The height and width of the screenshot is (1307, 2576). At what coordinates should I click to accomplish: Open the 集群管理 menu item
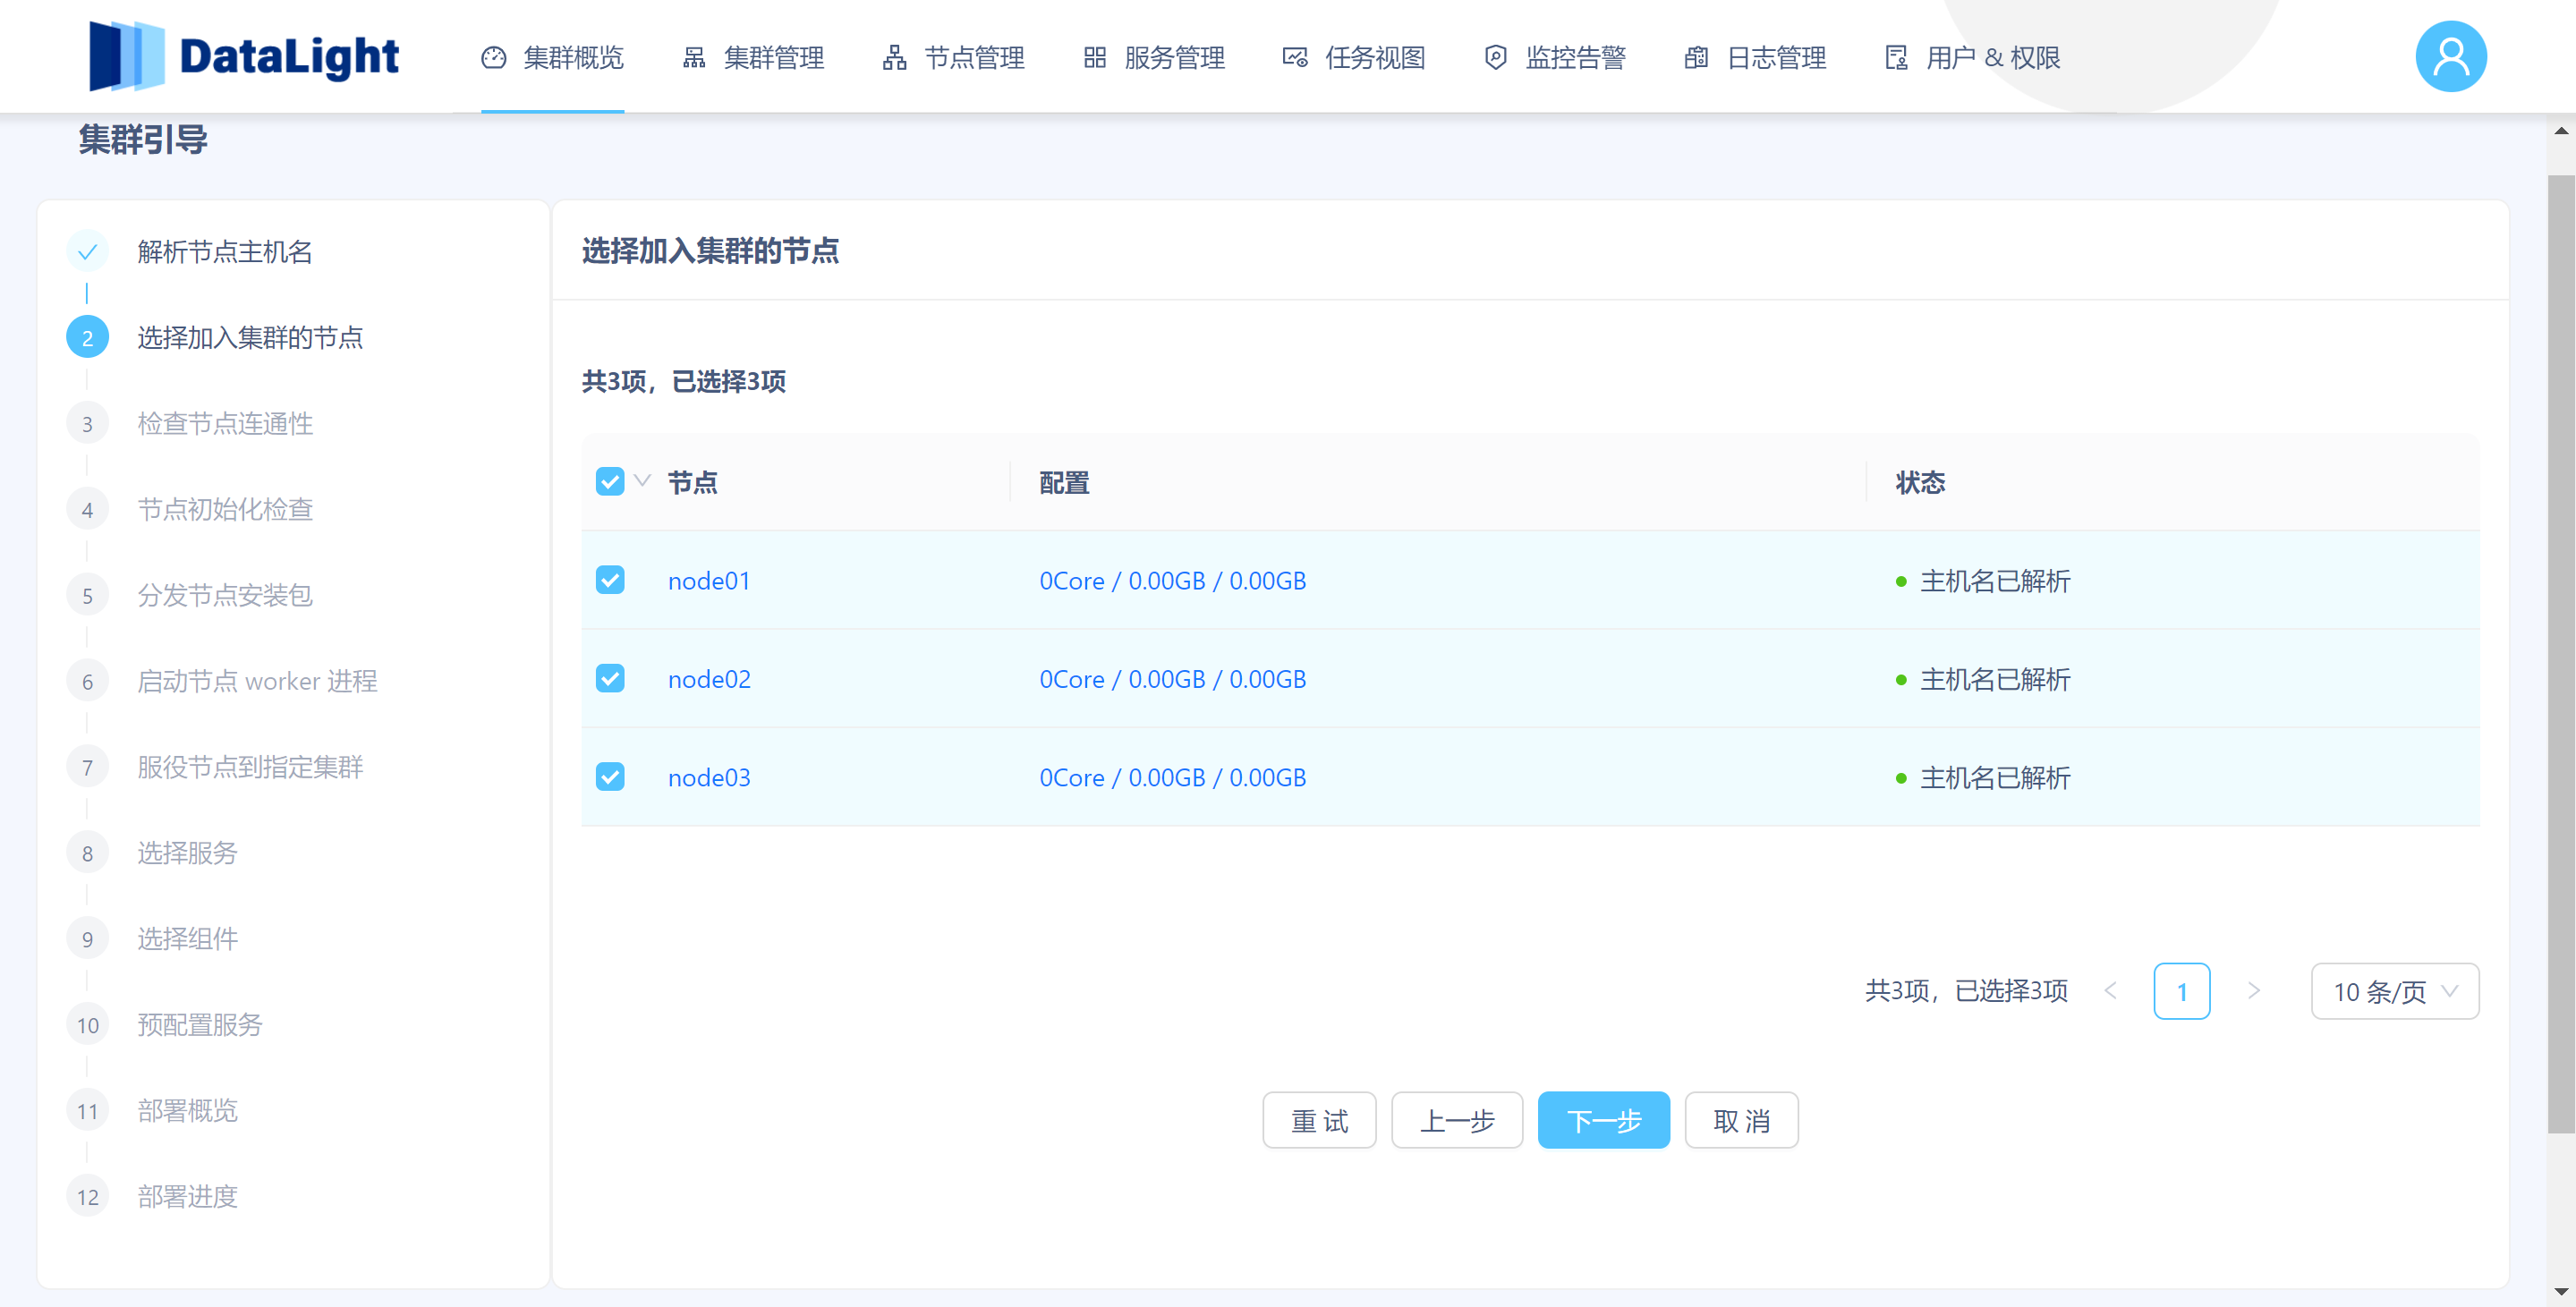(753, 58)
